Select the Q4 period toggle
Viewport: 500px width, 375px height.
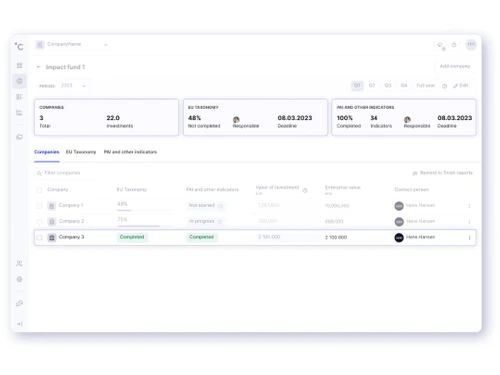pos(404,85)
